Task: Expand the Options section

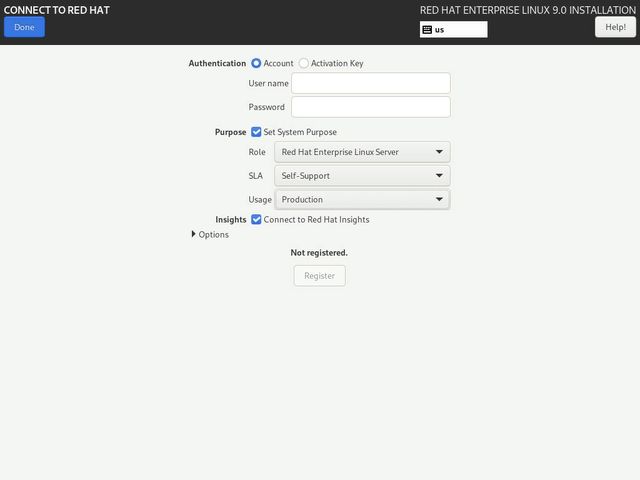Action: pyautogui.click(x=210, y=234)
